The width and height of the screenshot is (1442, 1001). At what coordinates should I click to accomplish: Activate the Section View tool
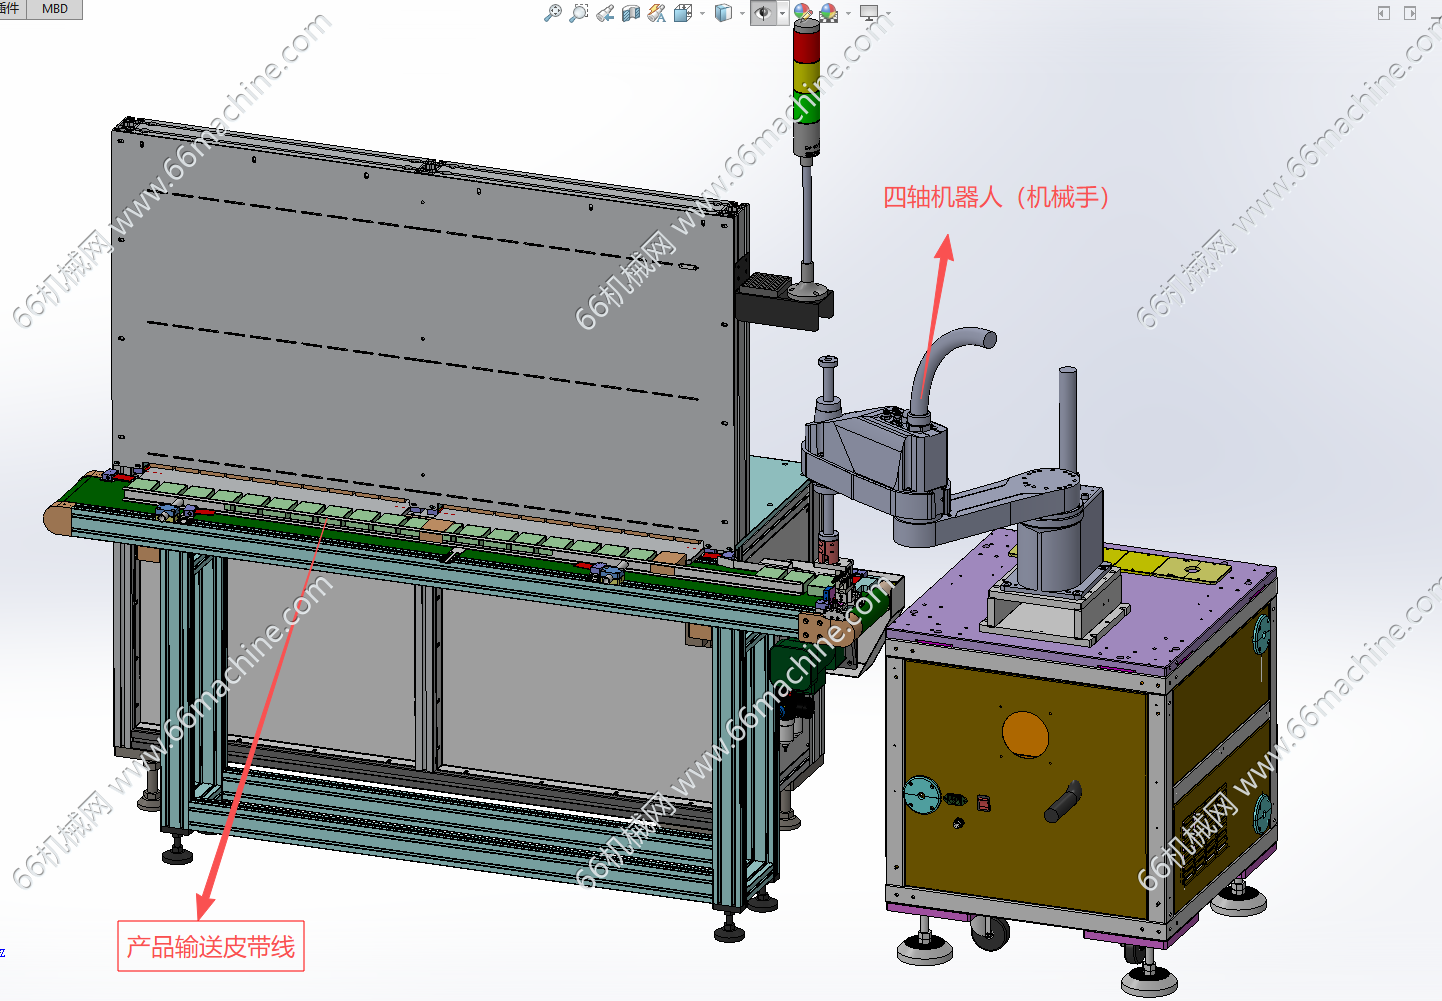pos(630,13)
